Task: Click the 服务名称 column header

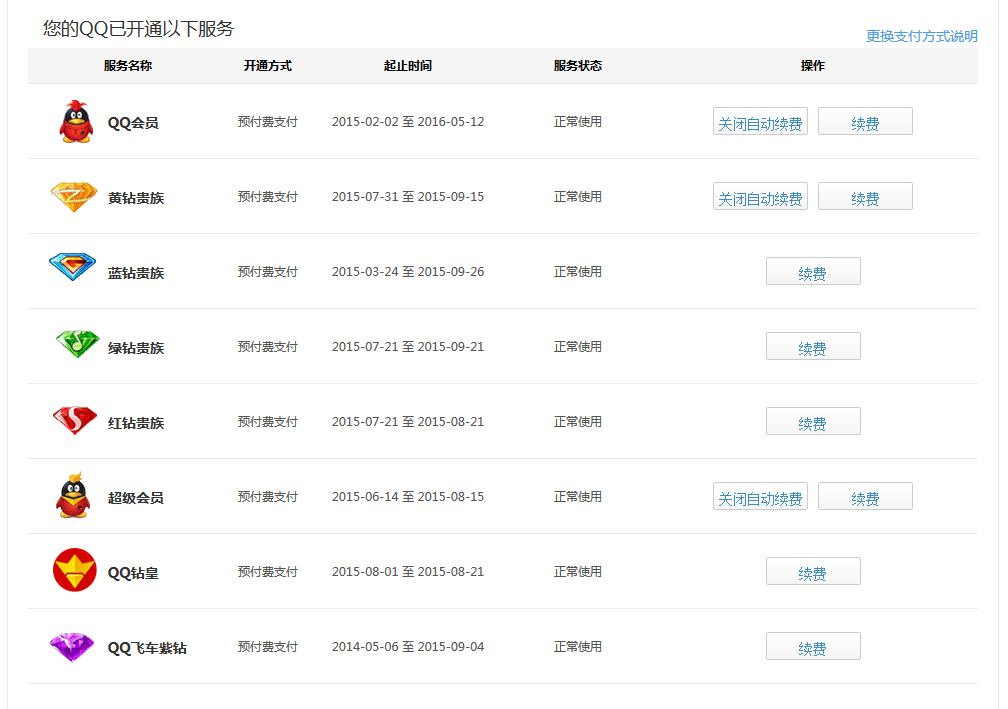Action: 128,66
